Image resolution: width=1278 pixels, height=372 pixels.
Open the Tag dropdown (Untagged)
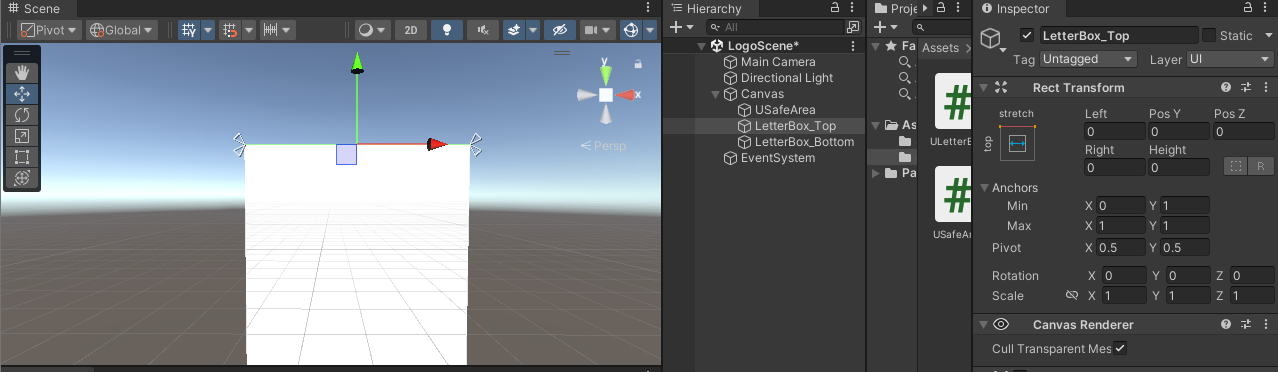pyautogui.click(x=1087, y=59)
